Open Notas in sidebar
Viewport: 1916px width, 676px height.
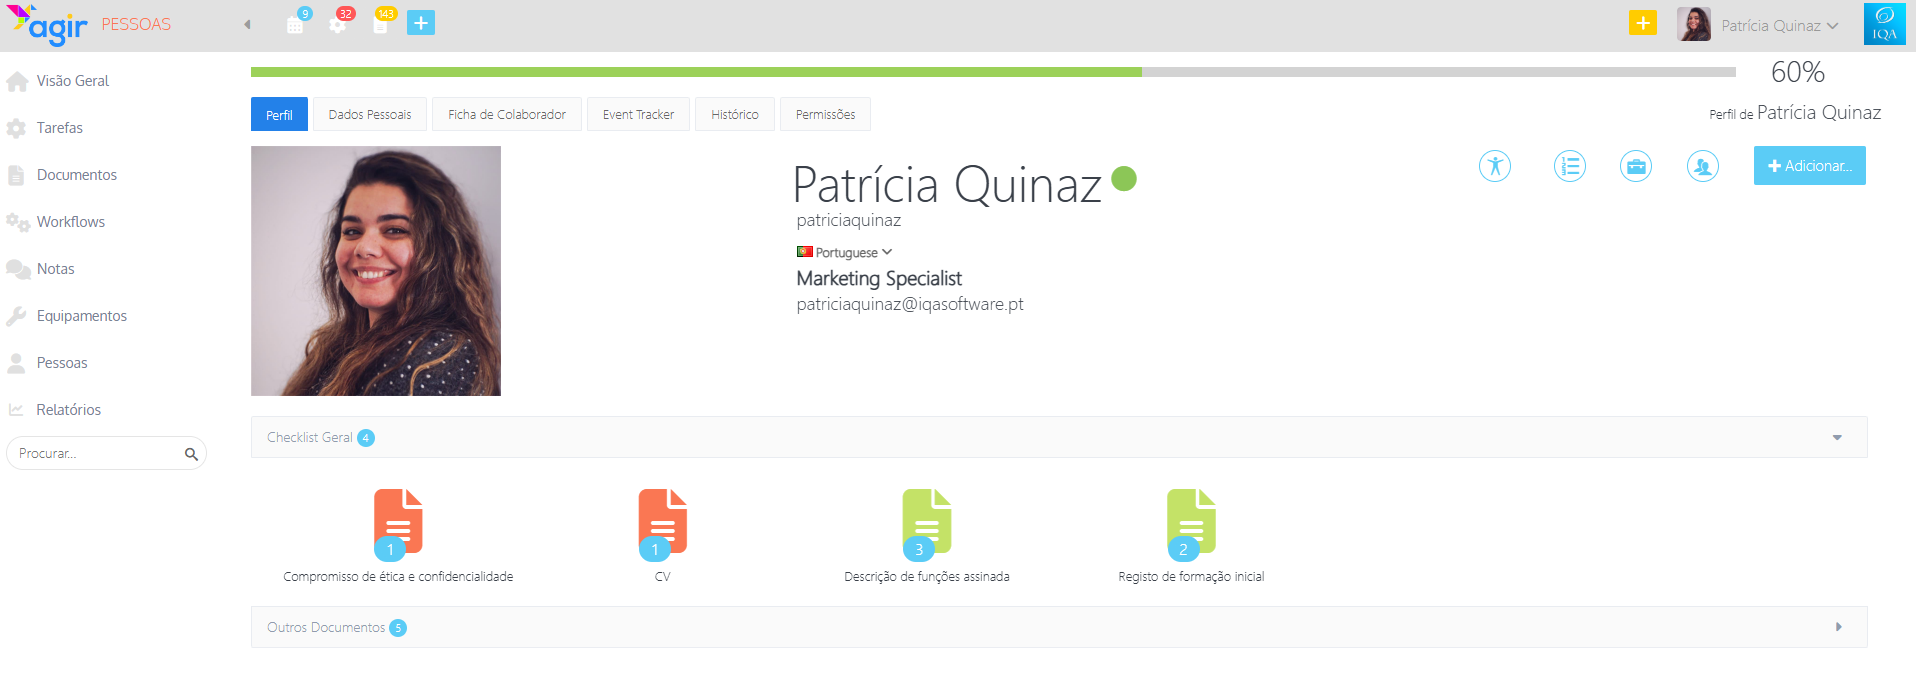56,269
